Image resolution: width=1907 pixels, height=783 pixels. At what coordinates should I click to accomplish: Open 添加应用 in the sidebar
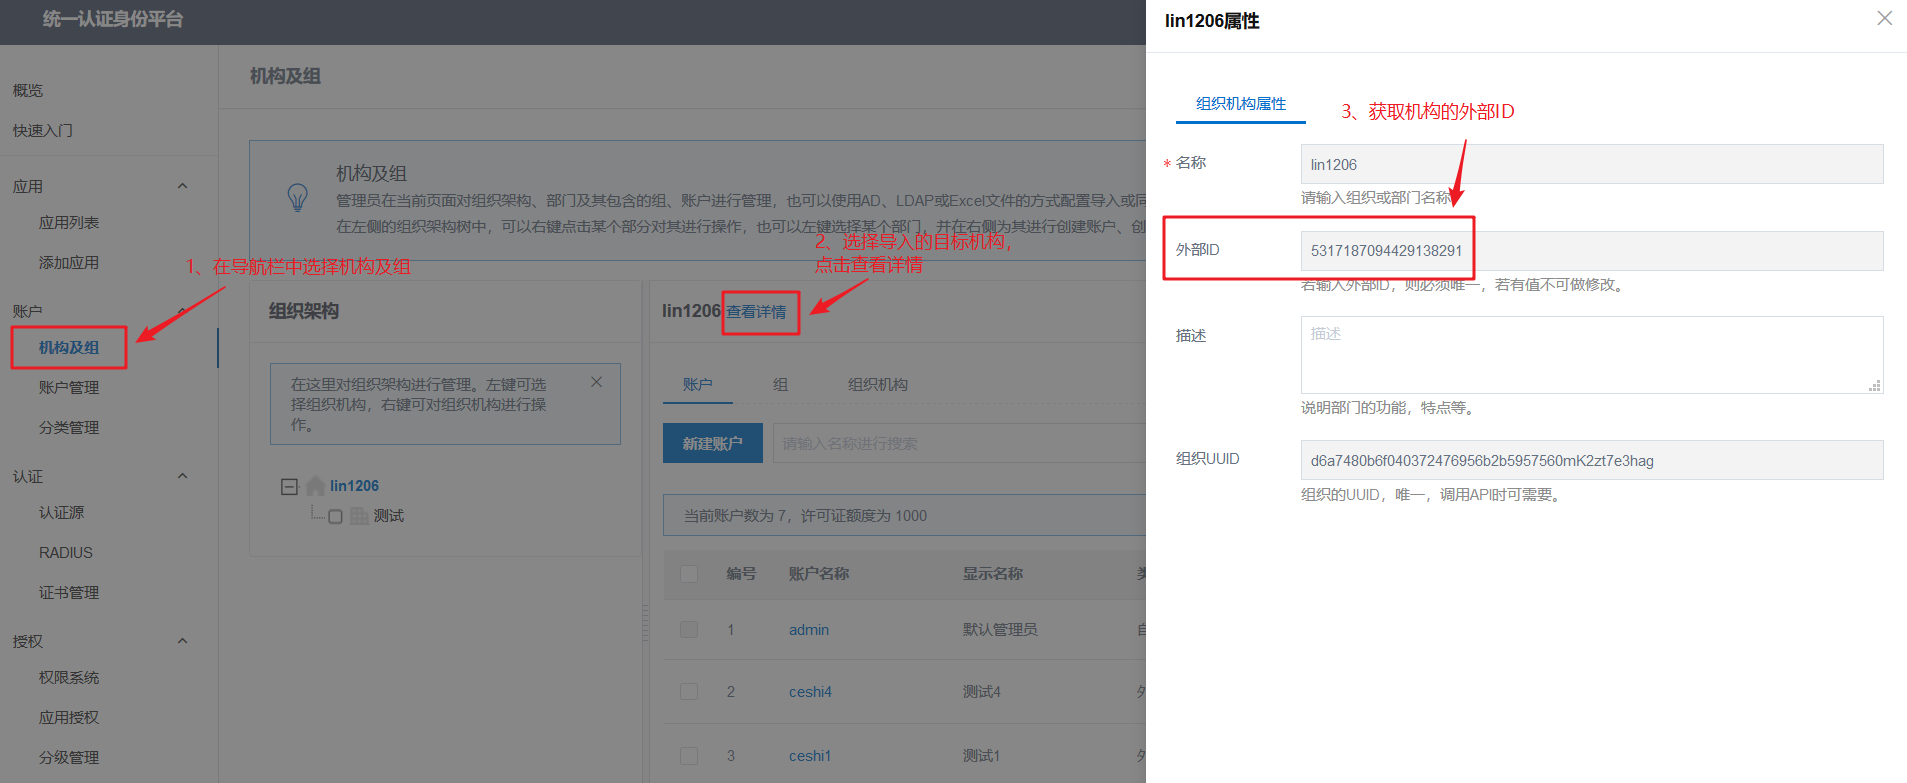click(x=69, y=262)
